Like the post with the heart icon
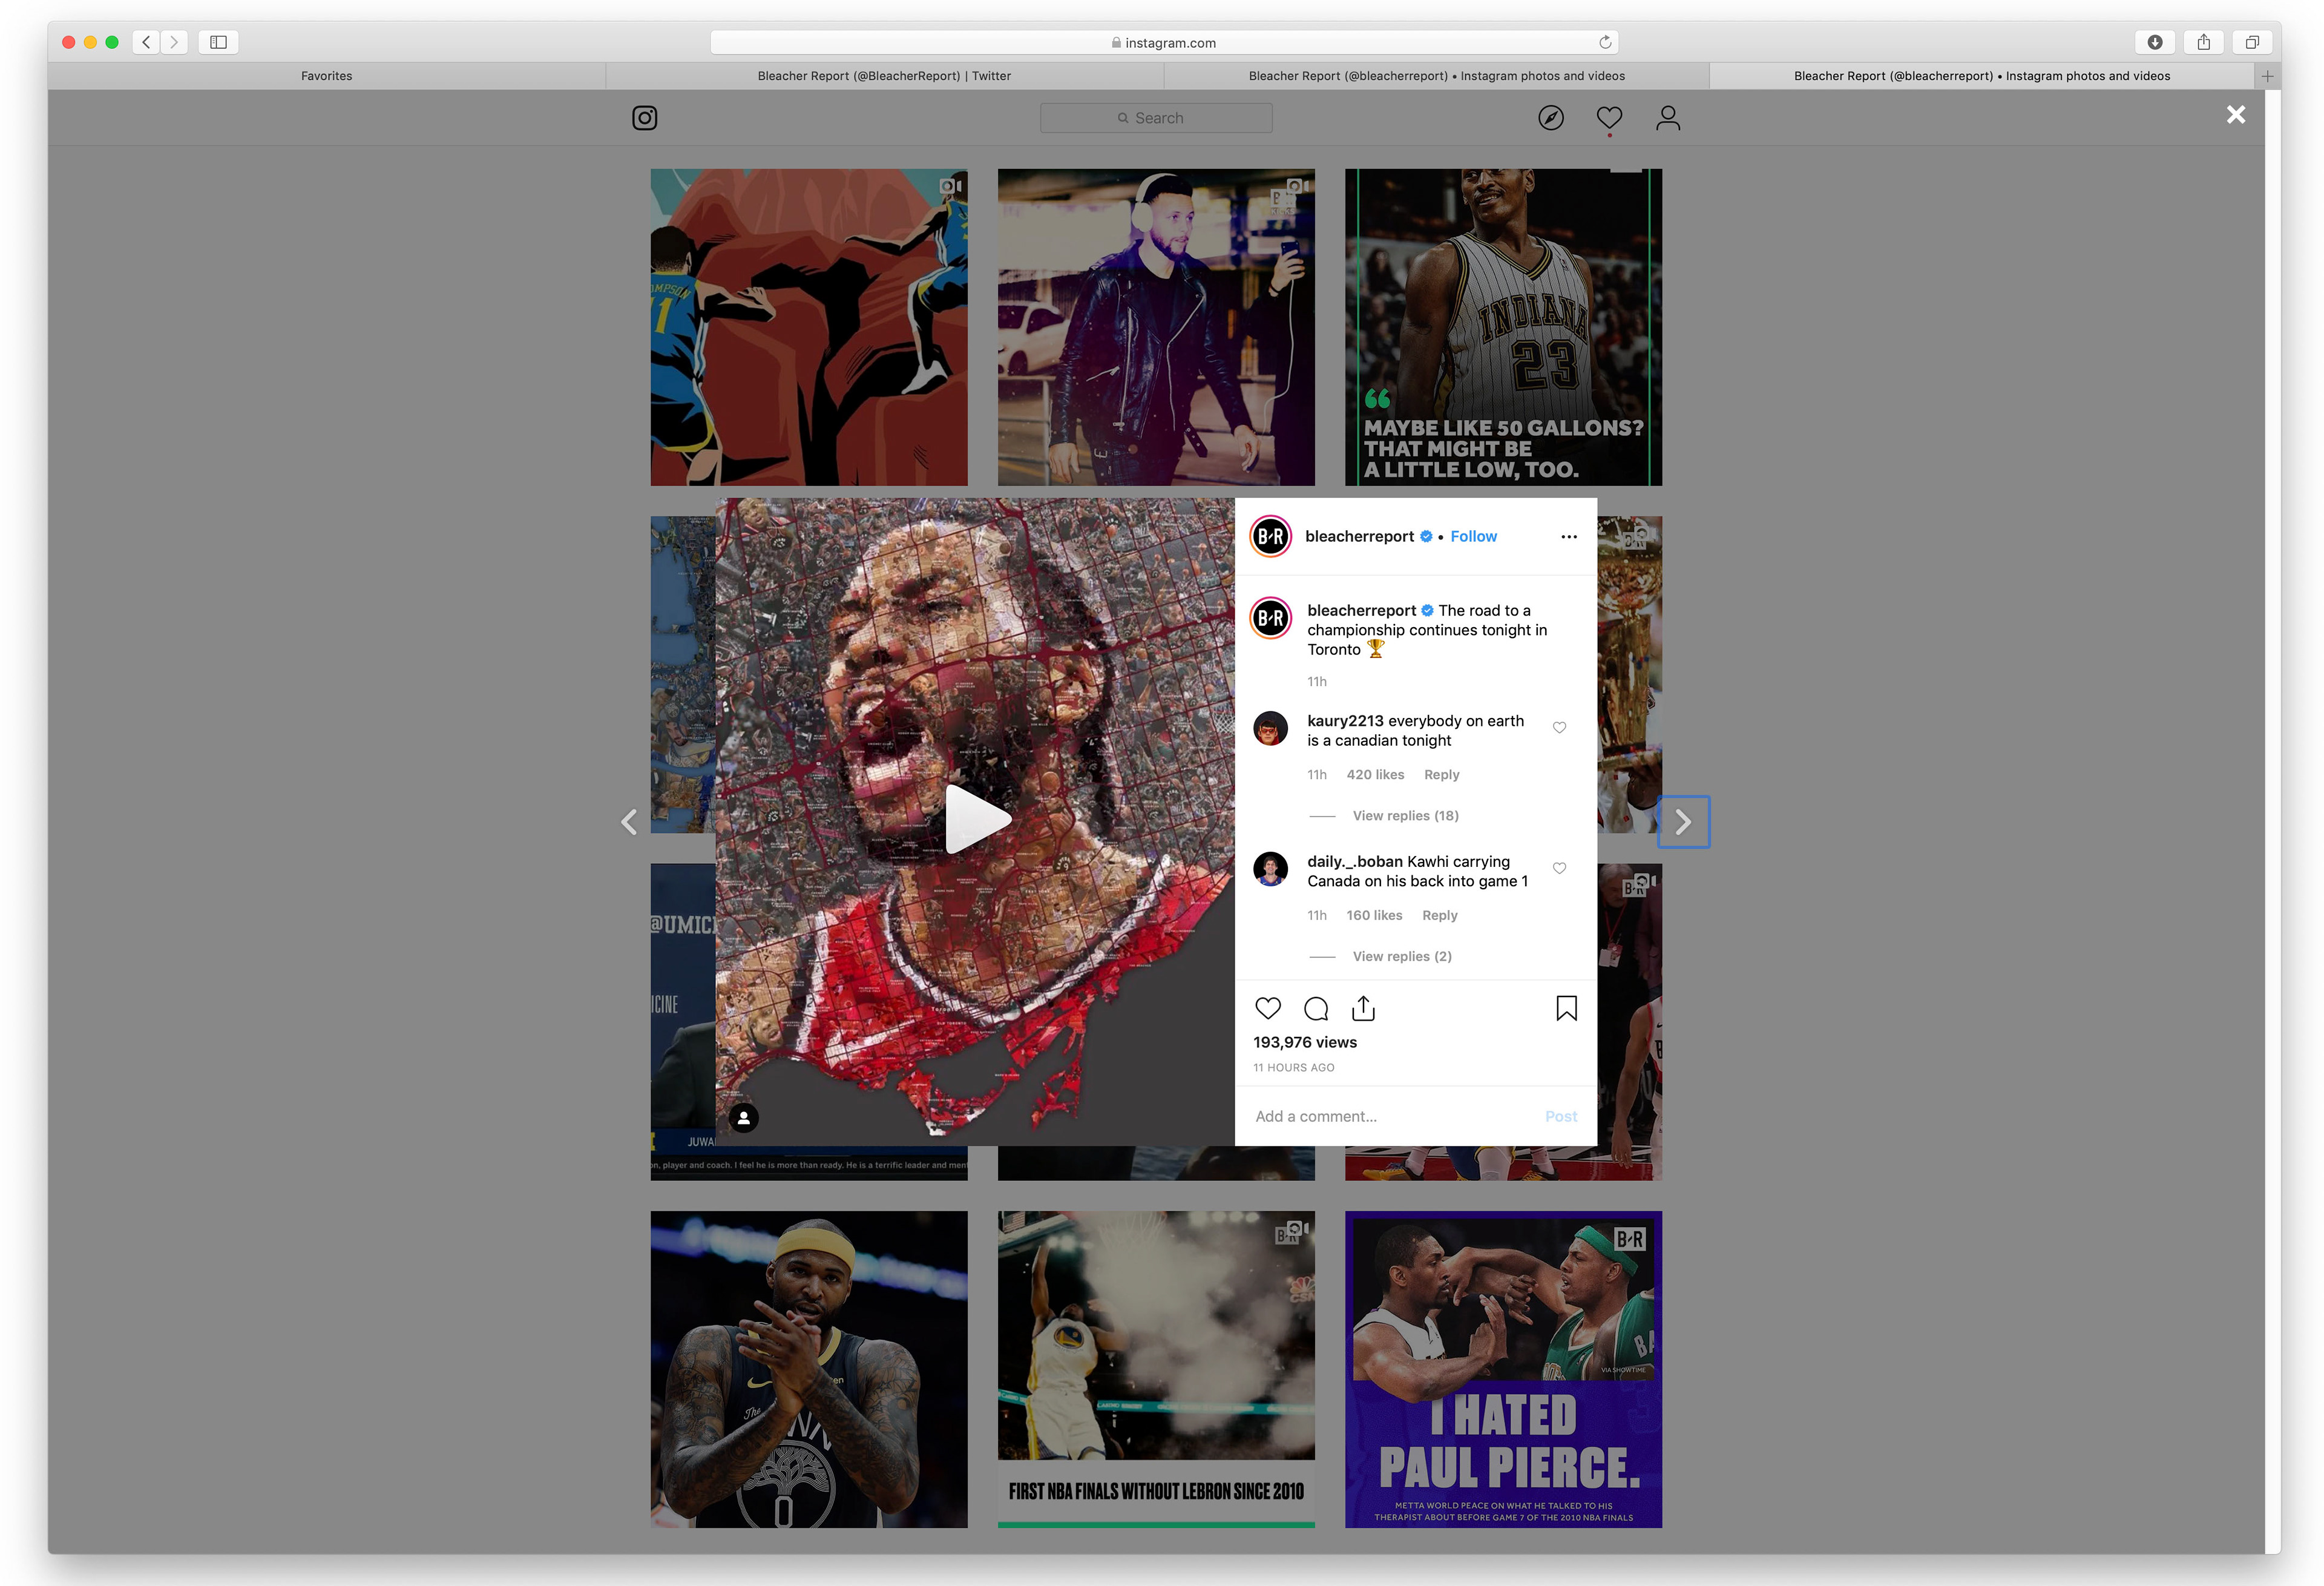Viewport: 2324px width, 1586px height. [x=1268, y=1008]
